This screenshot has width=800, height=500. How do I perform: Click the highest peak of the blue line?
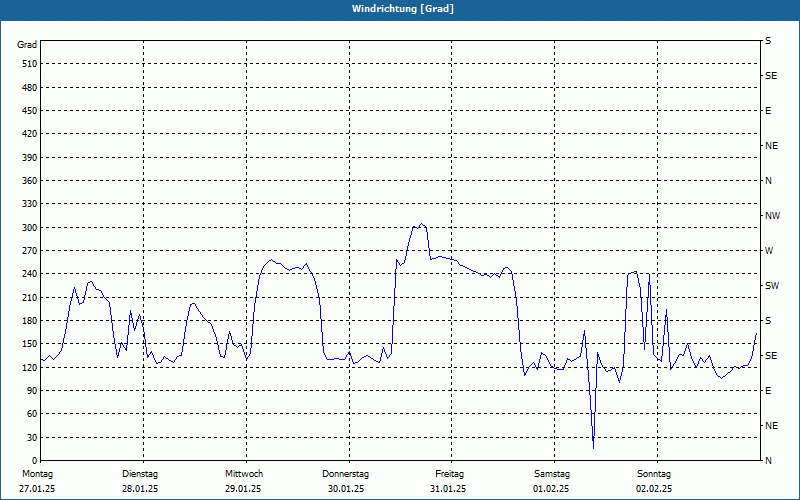click(422, 224)
